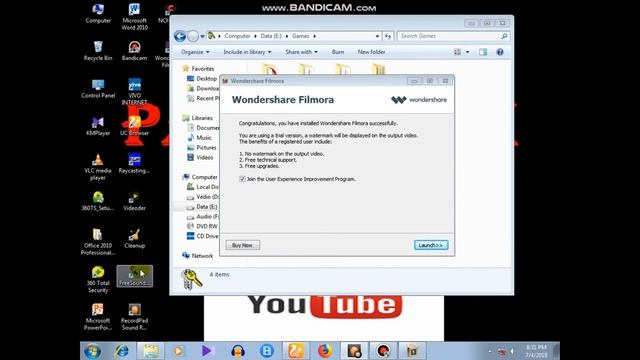Screen dimensions: 640x360
Task: Click the Refresh button beside the address bar
Action: coord(388,36)
